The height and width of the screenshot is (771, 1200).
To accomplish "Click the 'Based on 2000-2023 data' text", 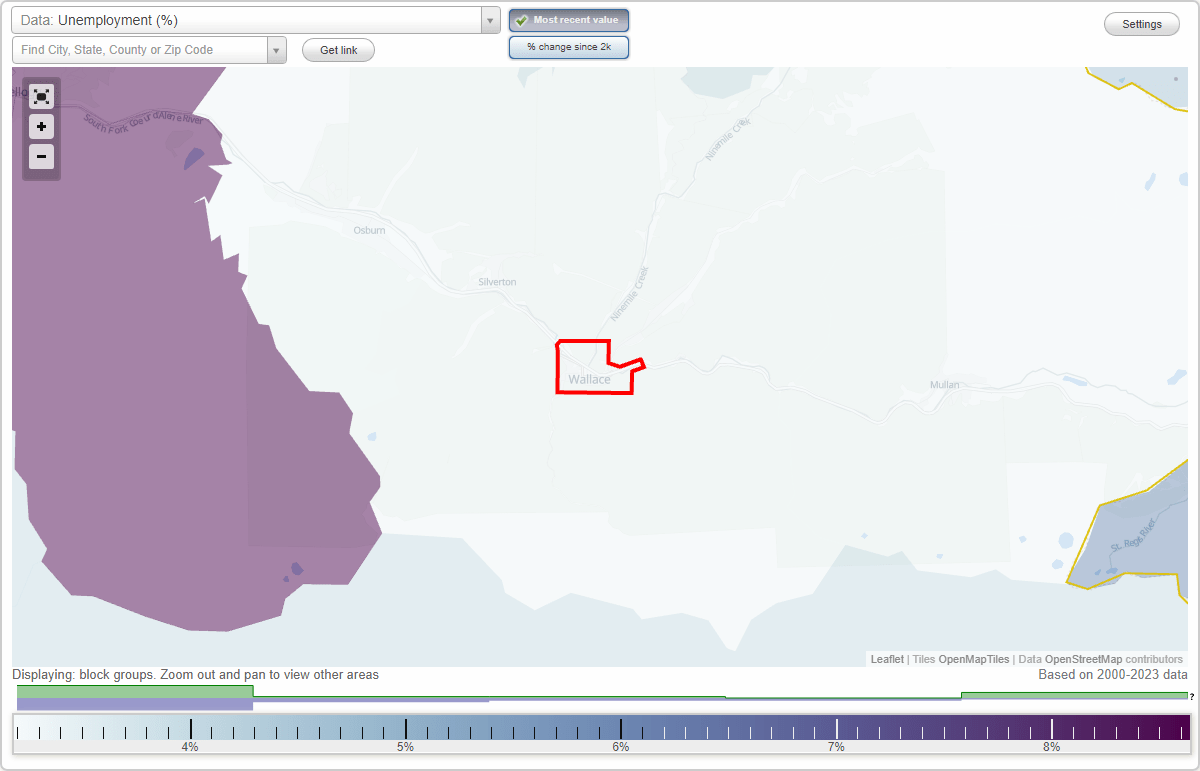I will [x=1113, y=675].
